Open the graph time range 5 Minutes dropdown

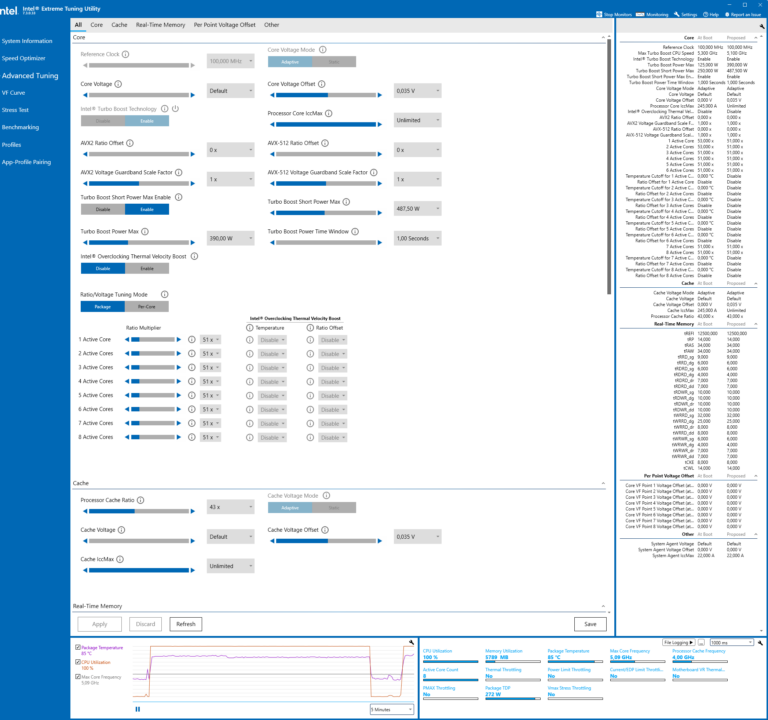(390, 708)
